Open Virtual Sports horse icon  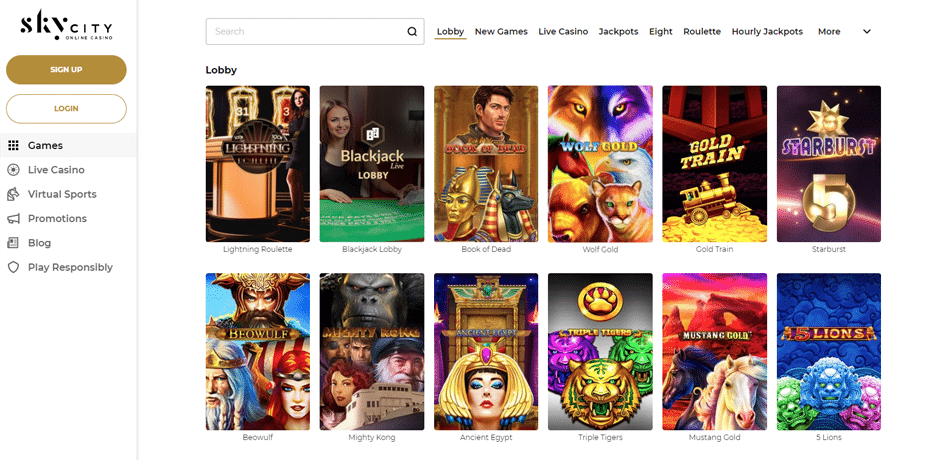[x=13, y=194]
